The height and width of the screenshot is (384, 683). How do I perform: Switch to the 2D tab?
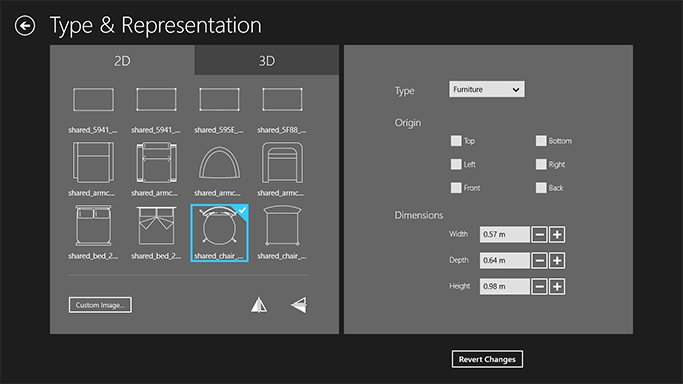[122, 61]
